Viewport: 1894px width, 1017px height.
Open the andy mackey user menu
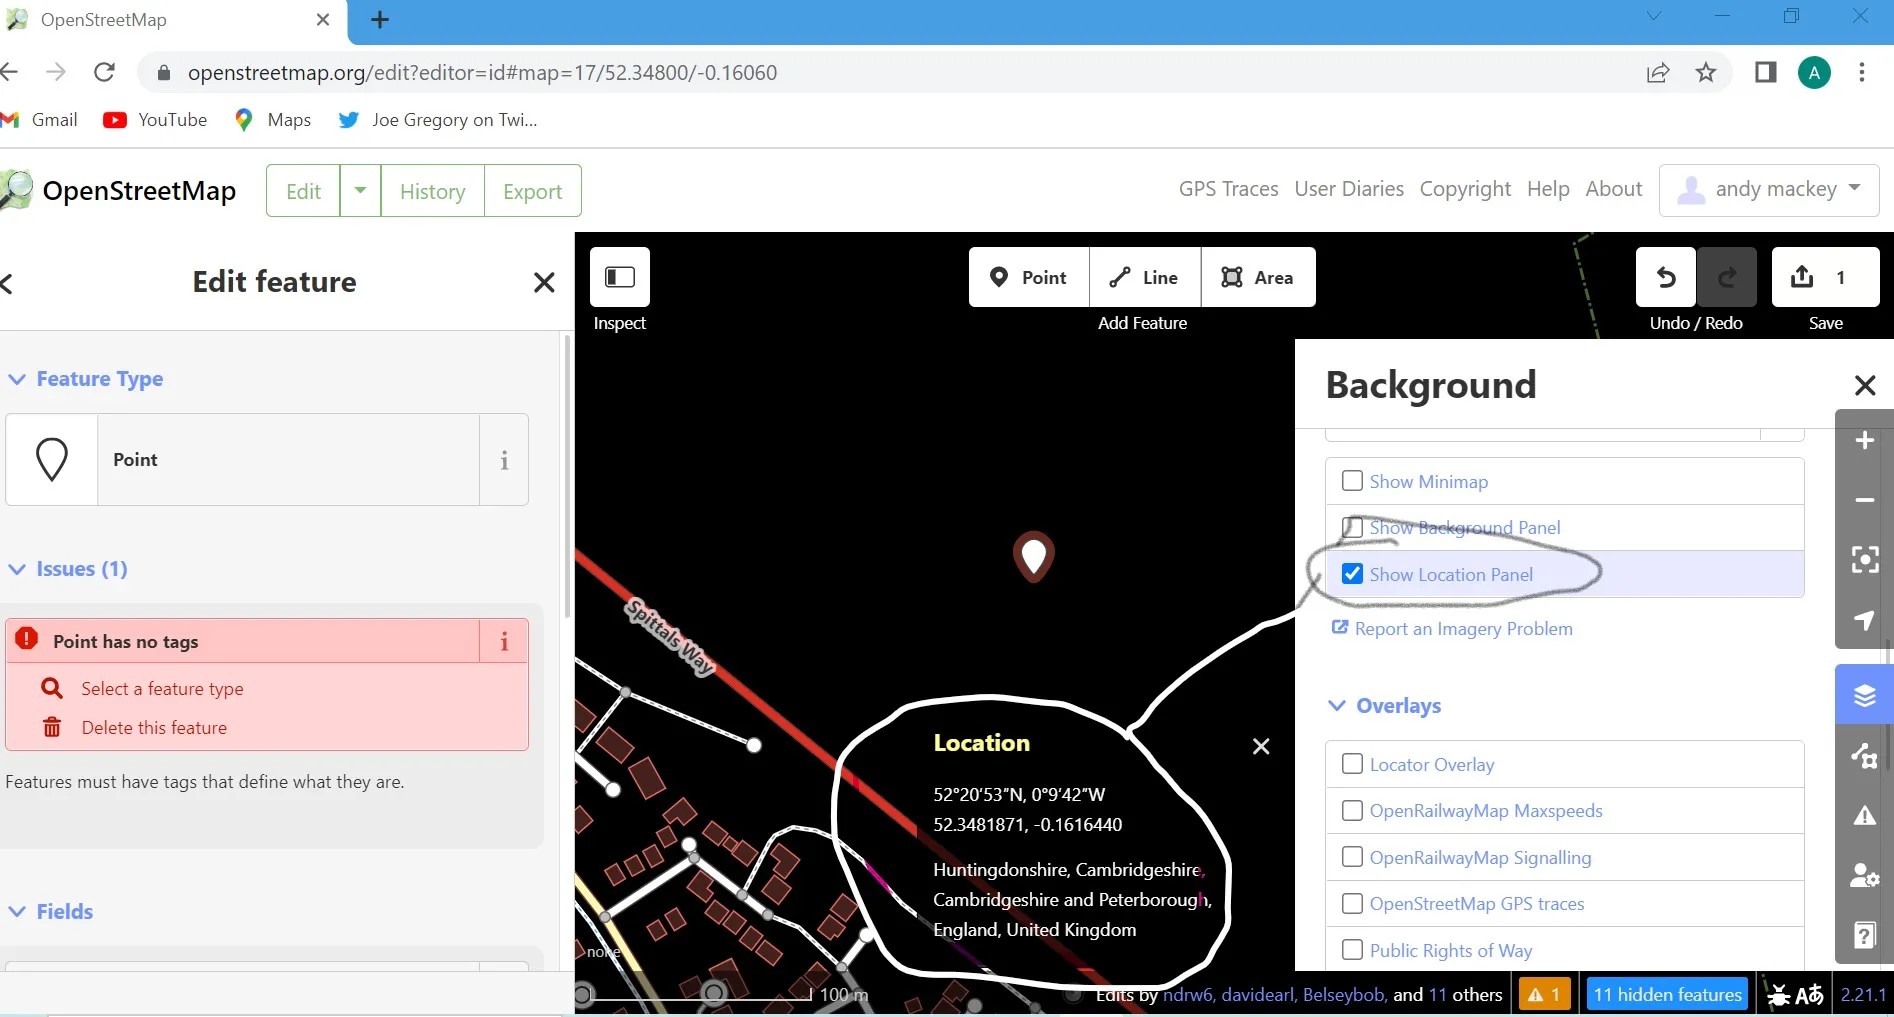(x=1769, y=190)
